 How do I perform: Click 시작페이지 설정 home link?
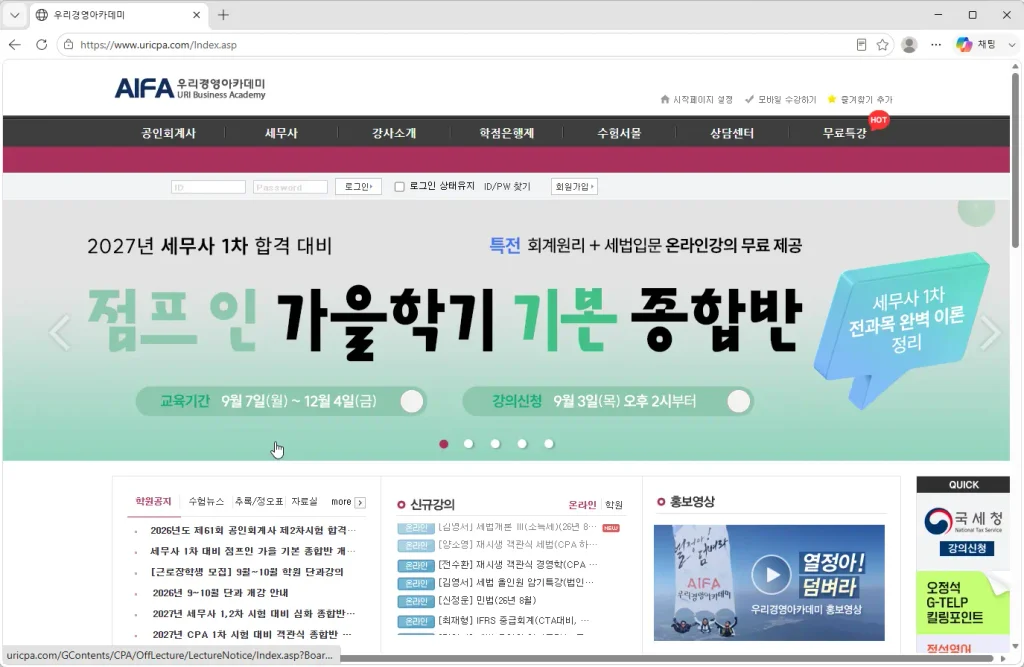696,99
